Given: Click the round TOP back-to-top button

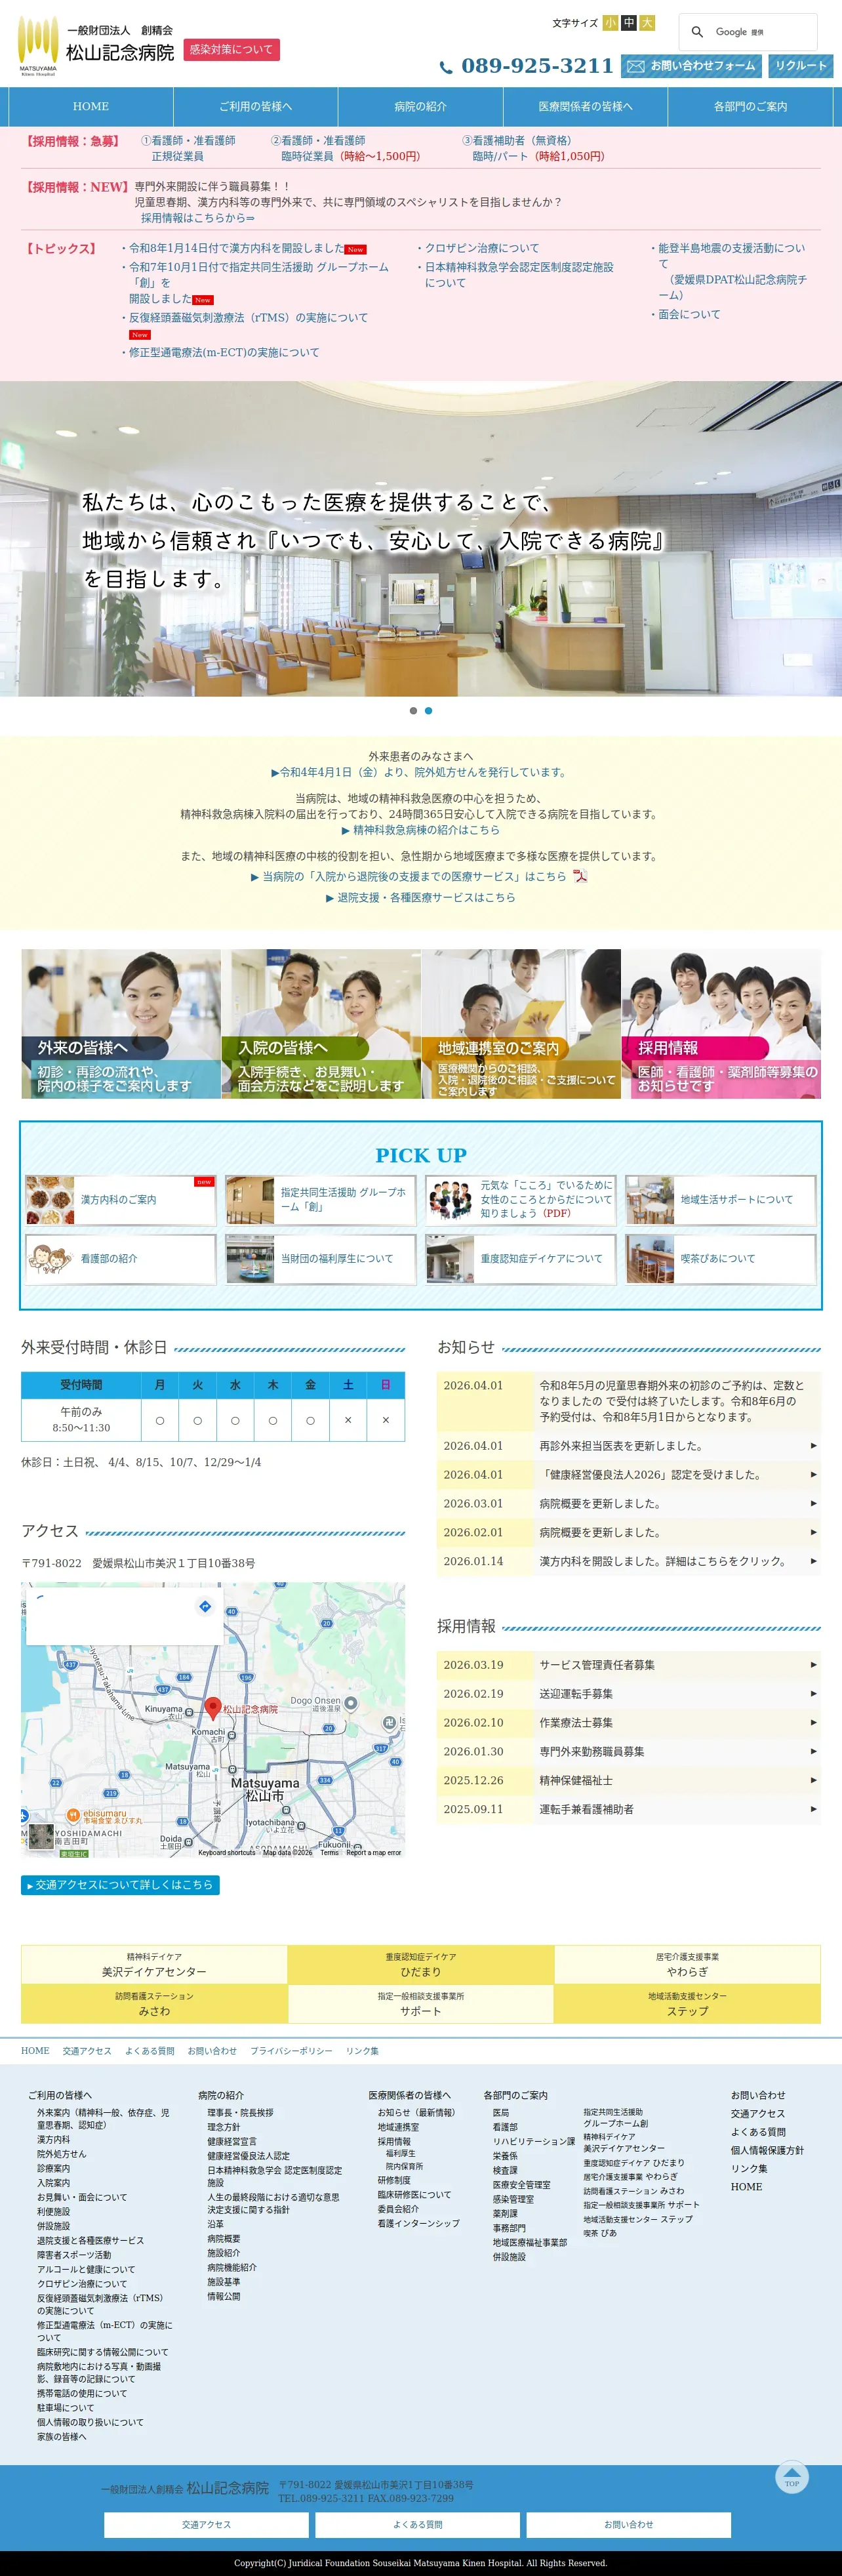Looking at the screenshot, I should click(792, 2476).
